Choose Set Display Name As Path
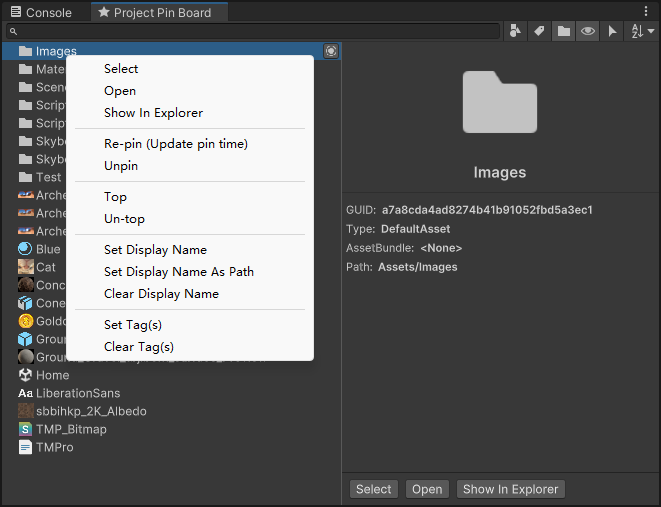 pyautogui.click(x=190, y=272)
